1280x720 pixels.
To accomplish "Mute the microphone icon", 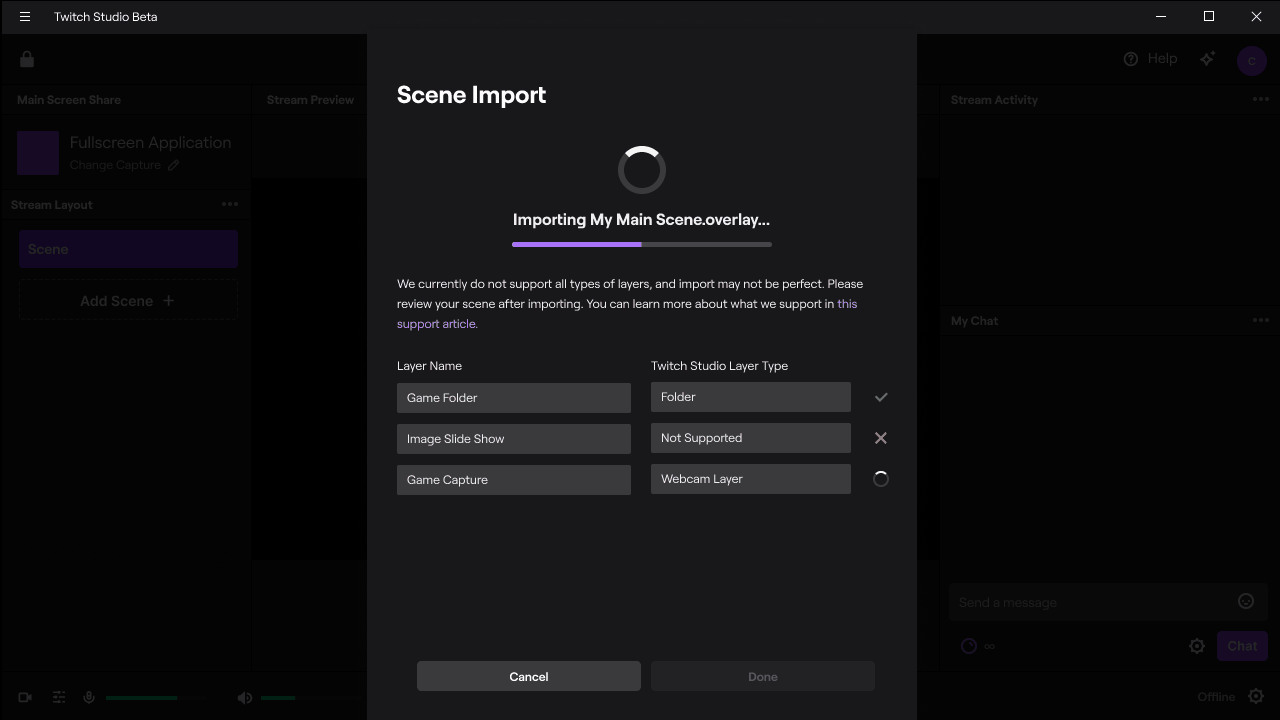I will pyautogui.click(x=89, y=697).
